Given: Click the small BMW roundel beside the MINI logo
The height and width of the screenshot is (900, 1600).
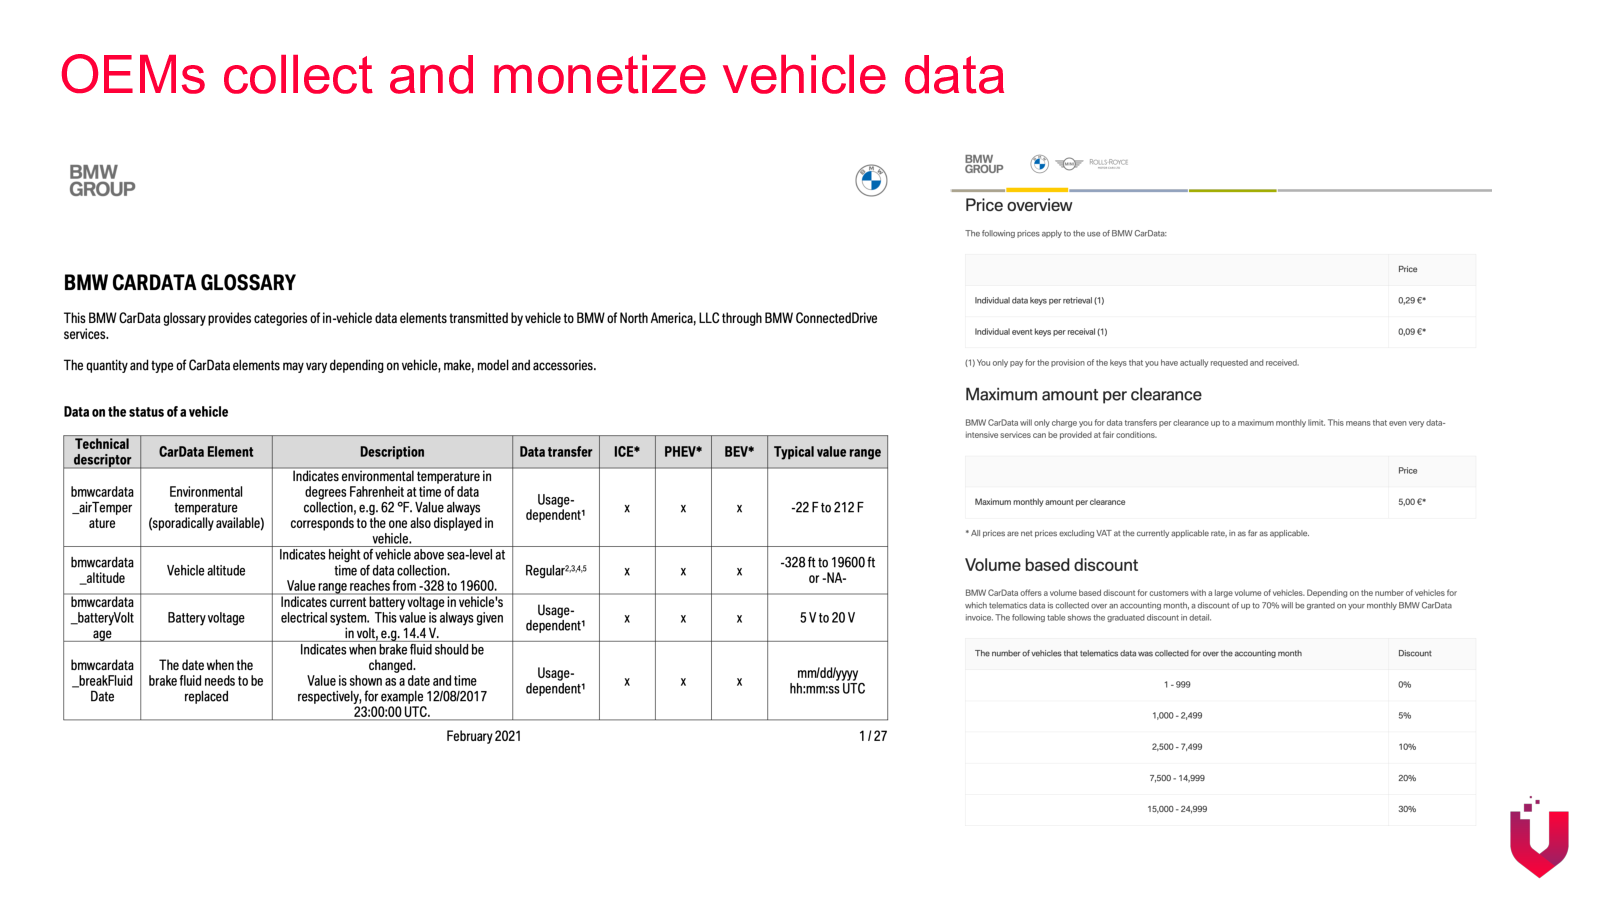Looking at the screenshot, I should tap(1039, 163).
